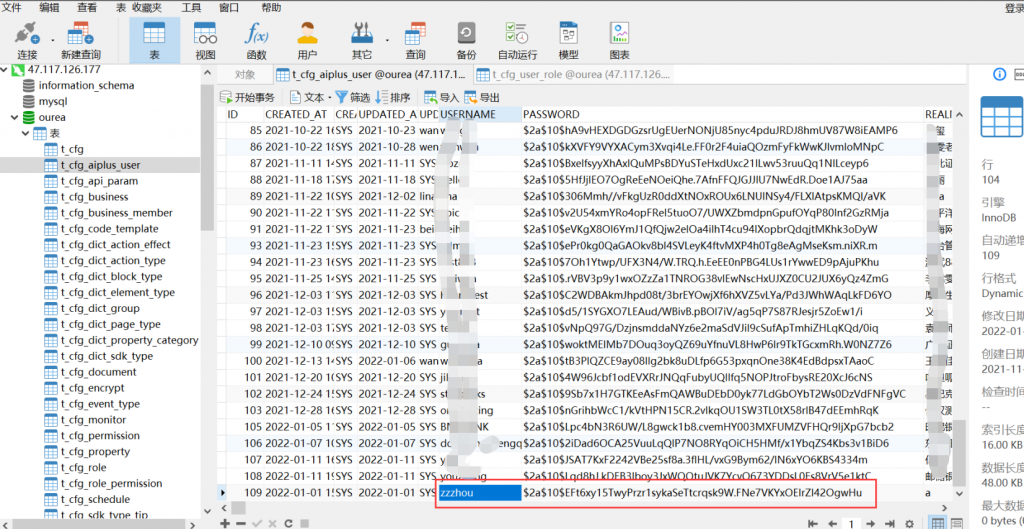This screenshot has width=1024, height=529.
Task: Select t_cfg_dict_group table in tree
Action: point(99,308)
